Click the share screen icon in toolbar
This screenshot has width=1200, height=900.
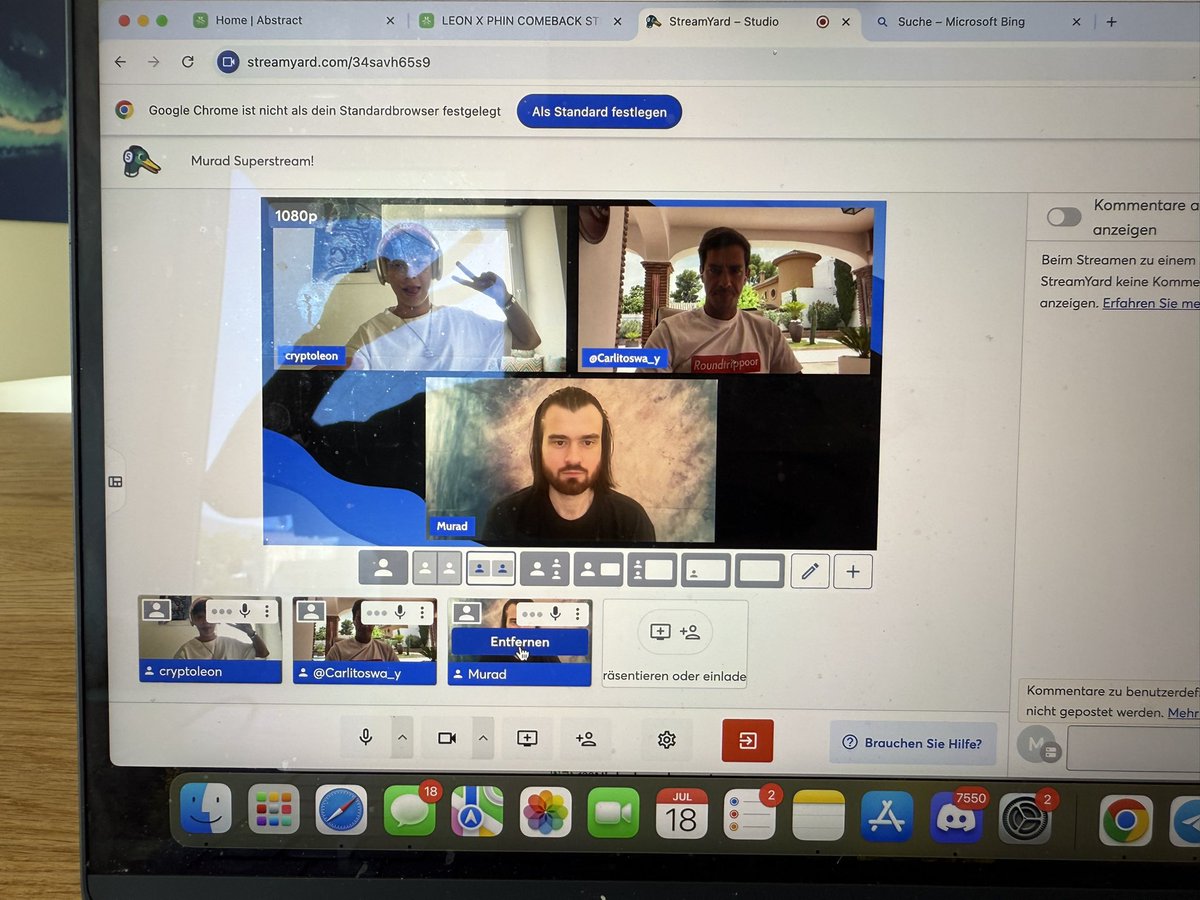pyautogui.click(x=527, y=738)
